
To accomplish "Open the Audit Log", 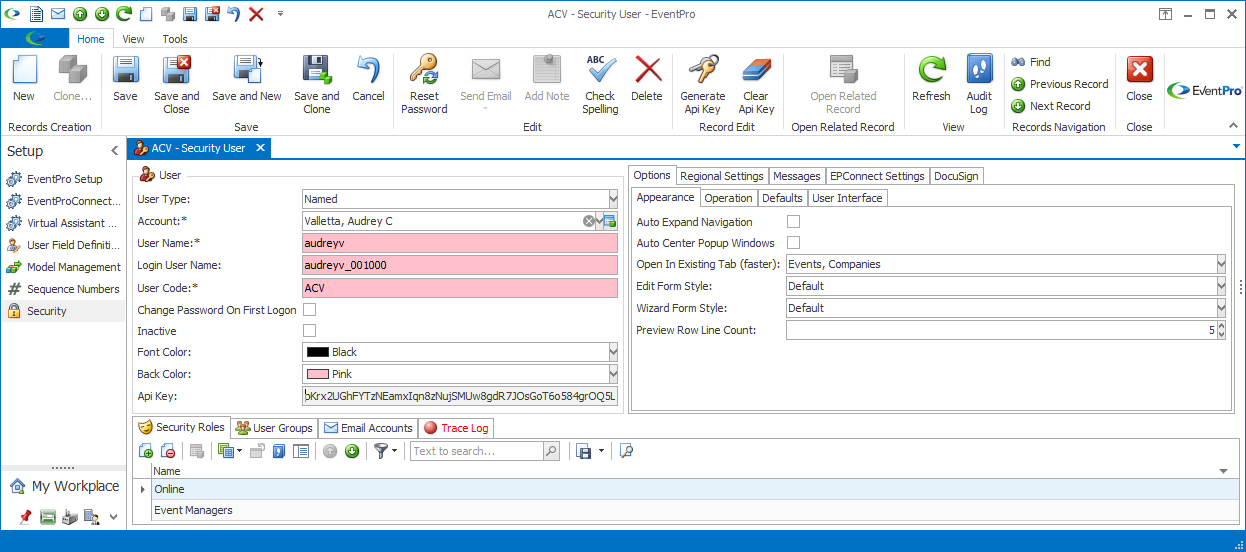I will pyautogui.click(x=979, y=84).
